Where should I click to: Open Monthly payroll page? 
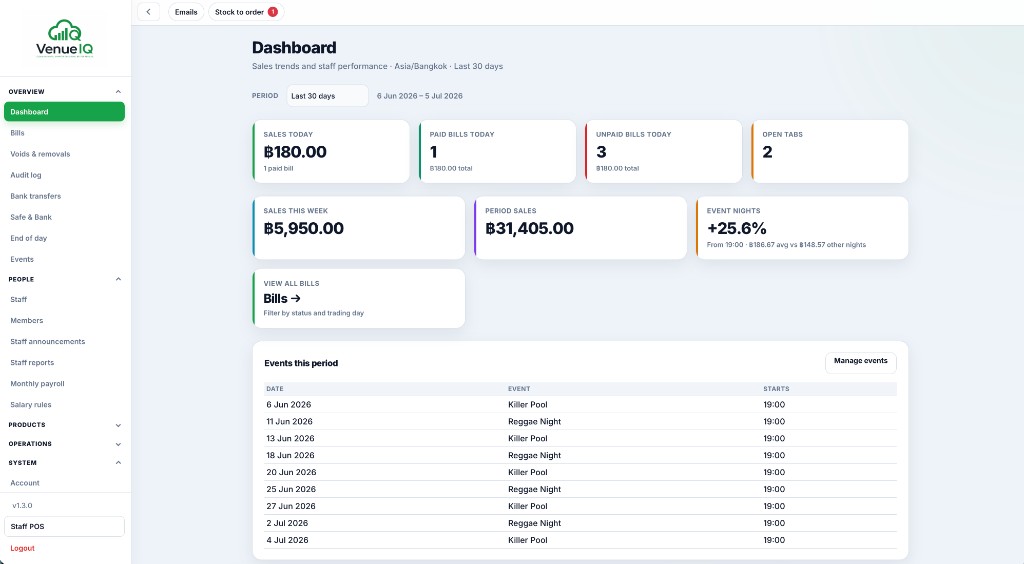(64, 384)
